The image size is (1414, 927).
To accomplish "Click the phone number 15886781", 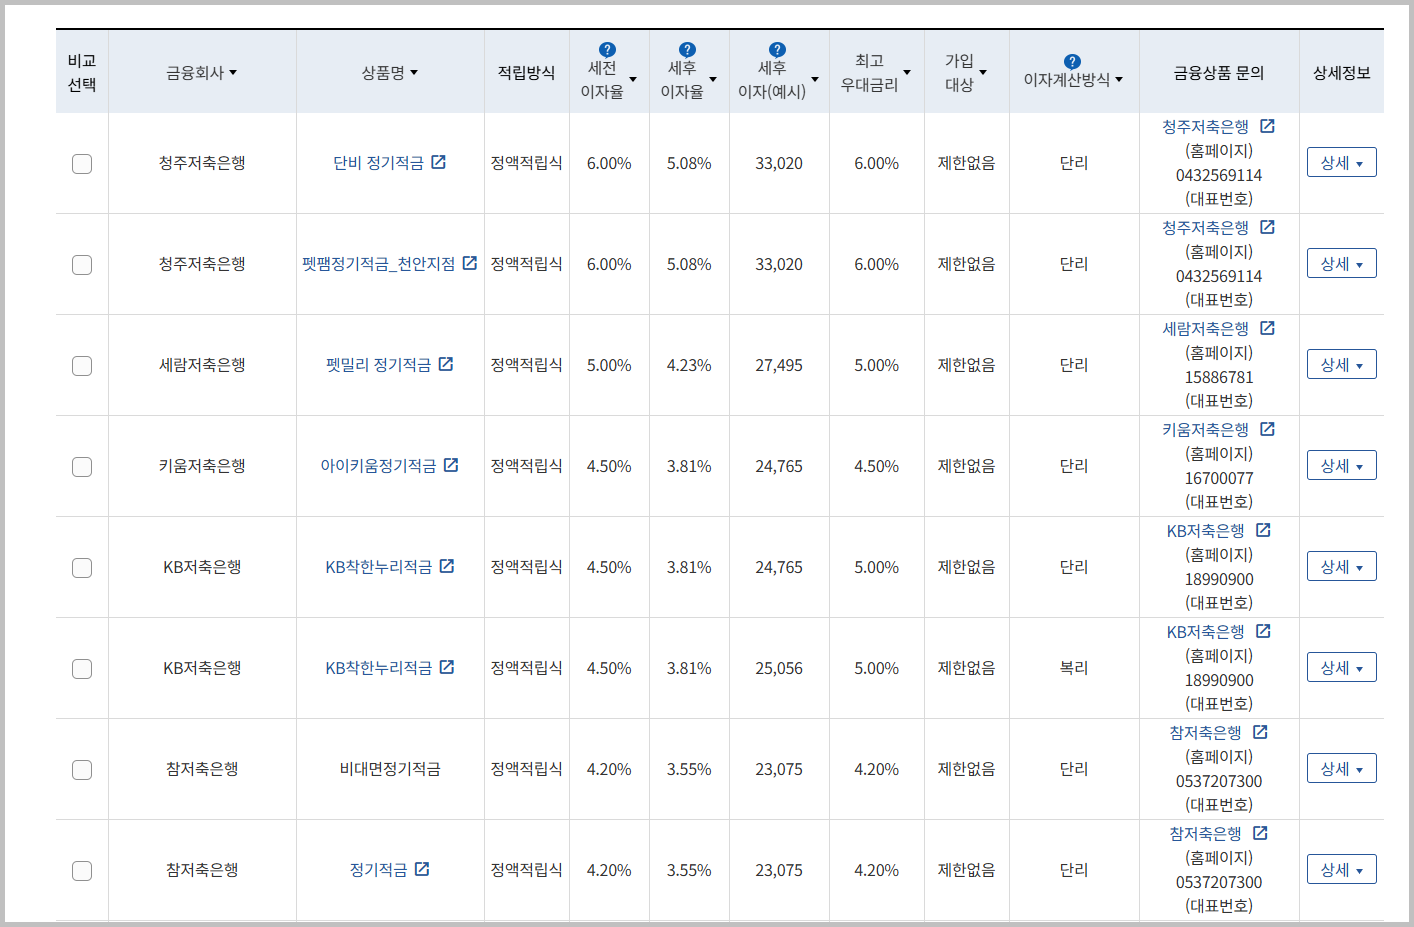I will (1219, 377).
